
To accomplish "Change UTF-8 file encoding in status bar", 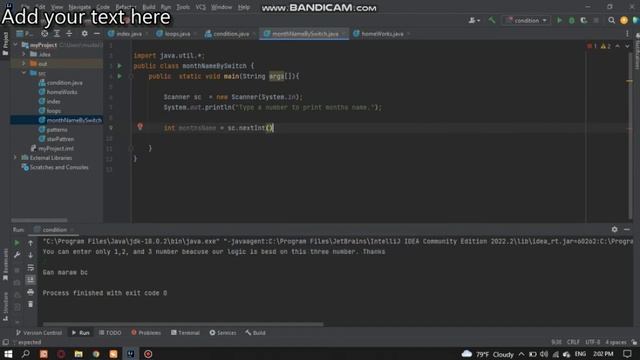I will tap(593, 342).
